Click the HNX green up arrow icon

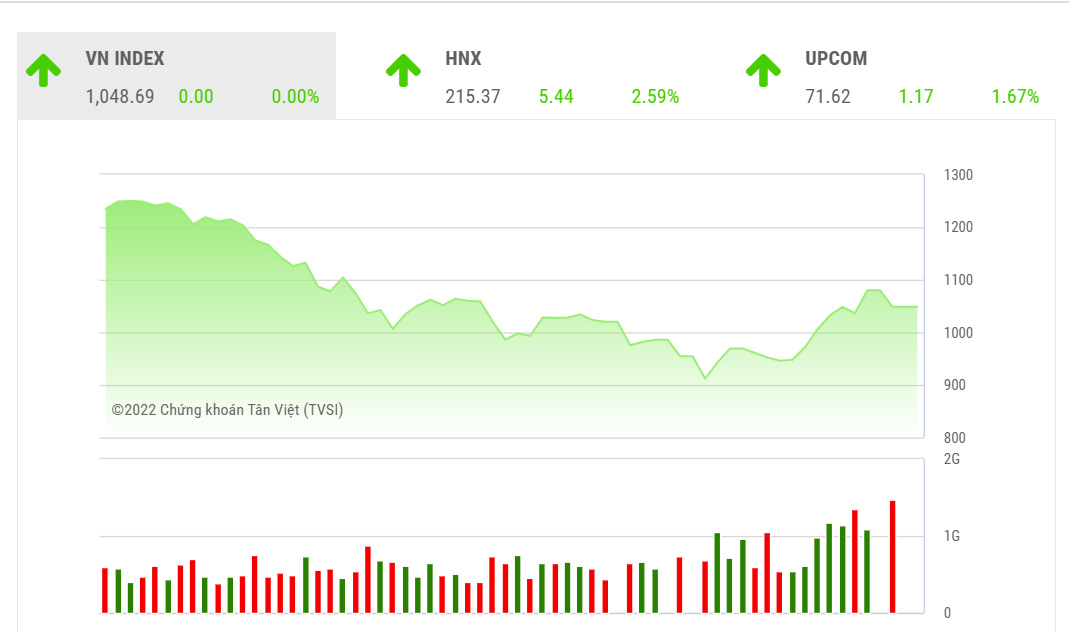404,70
